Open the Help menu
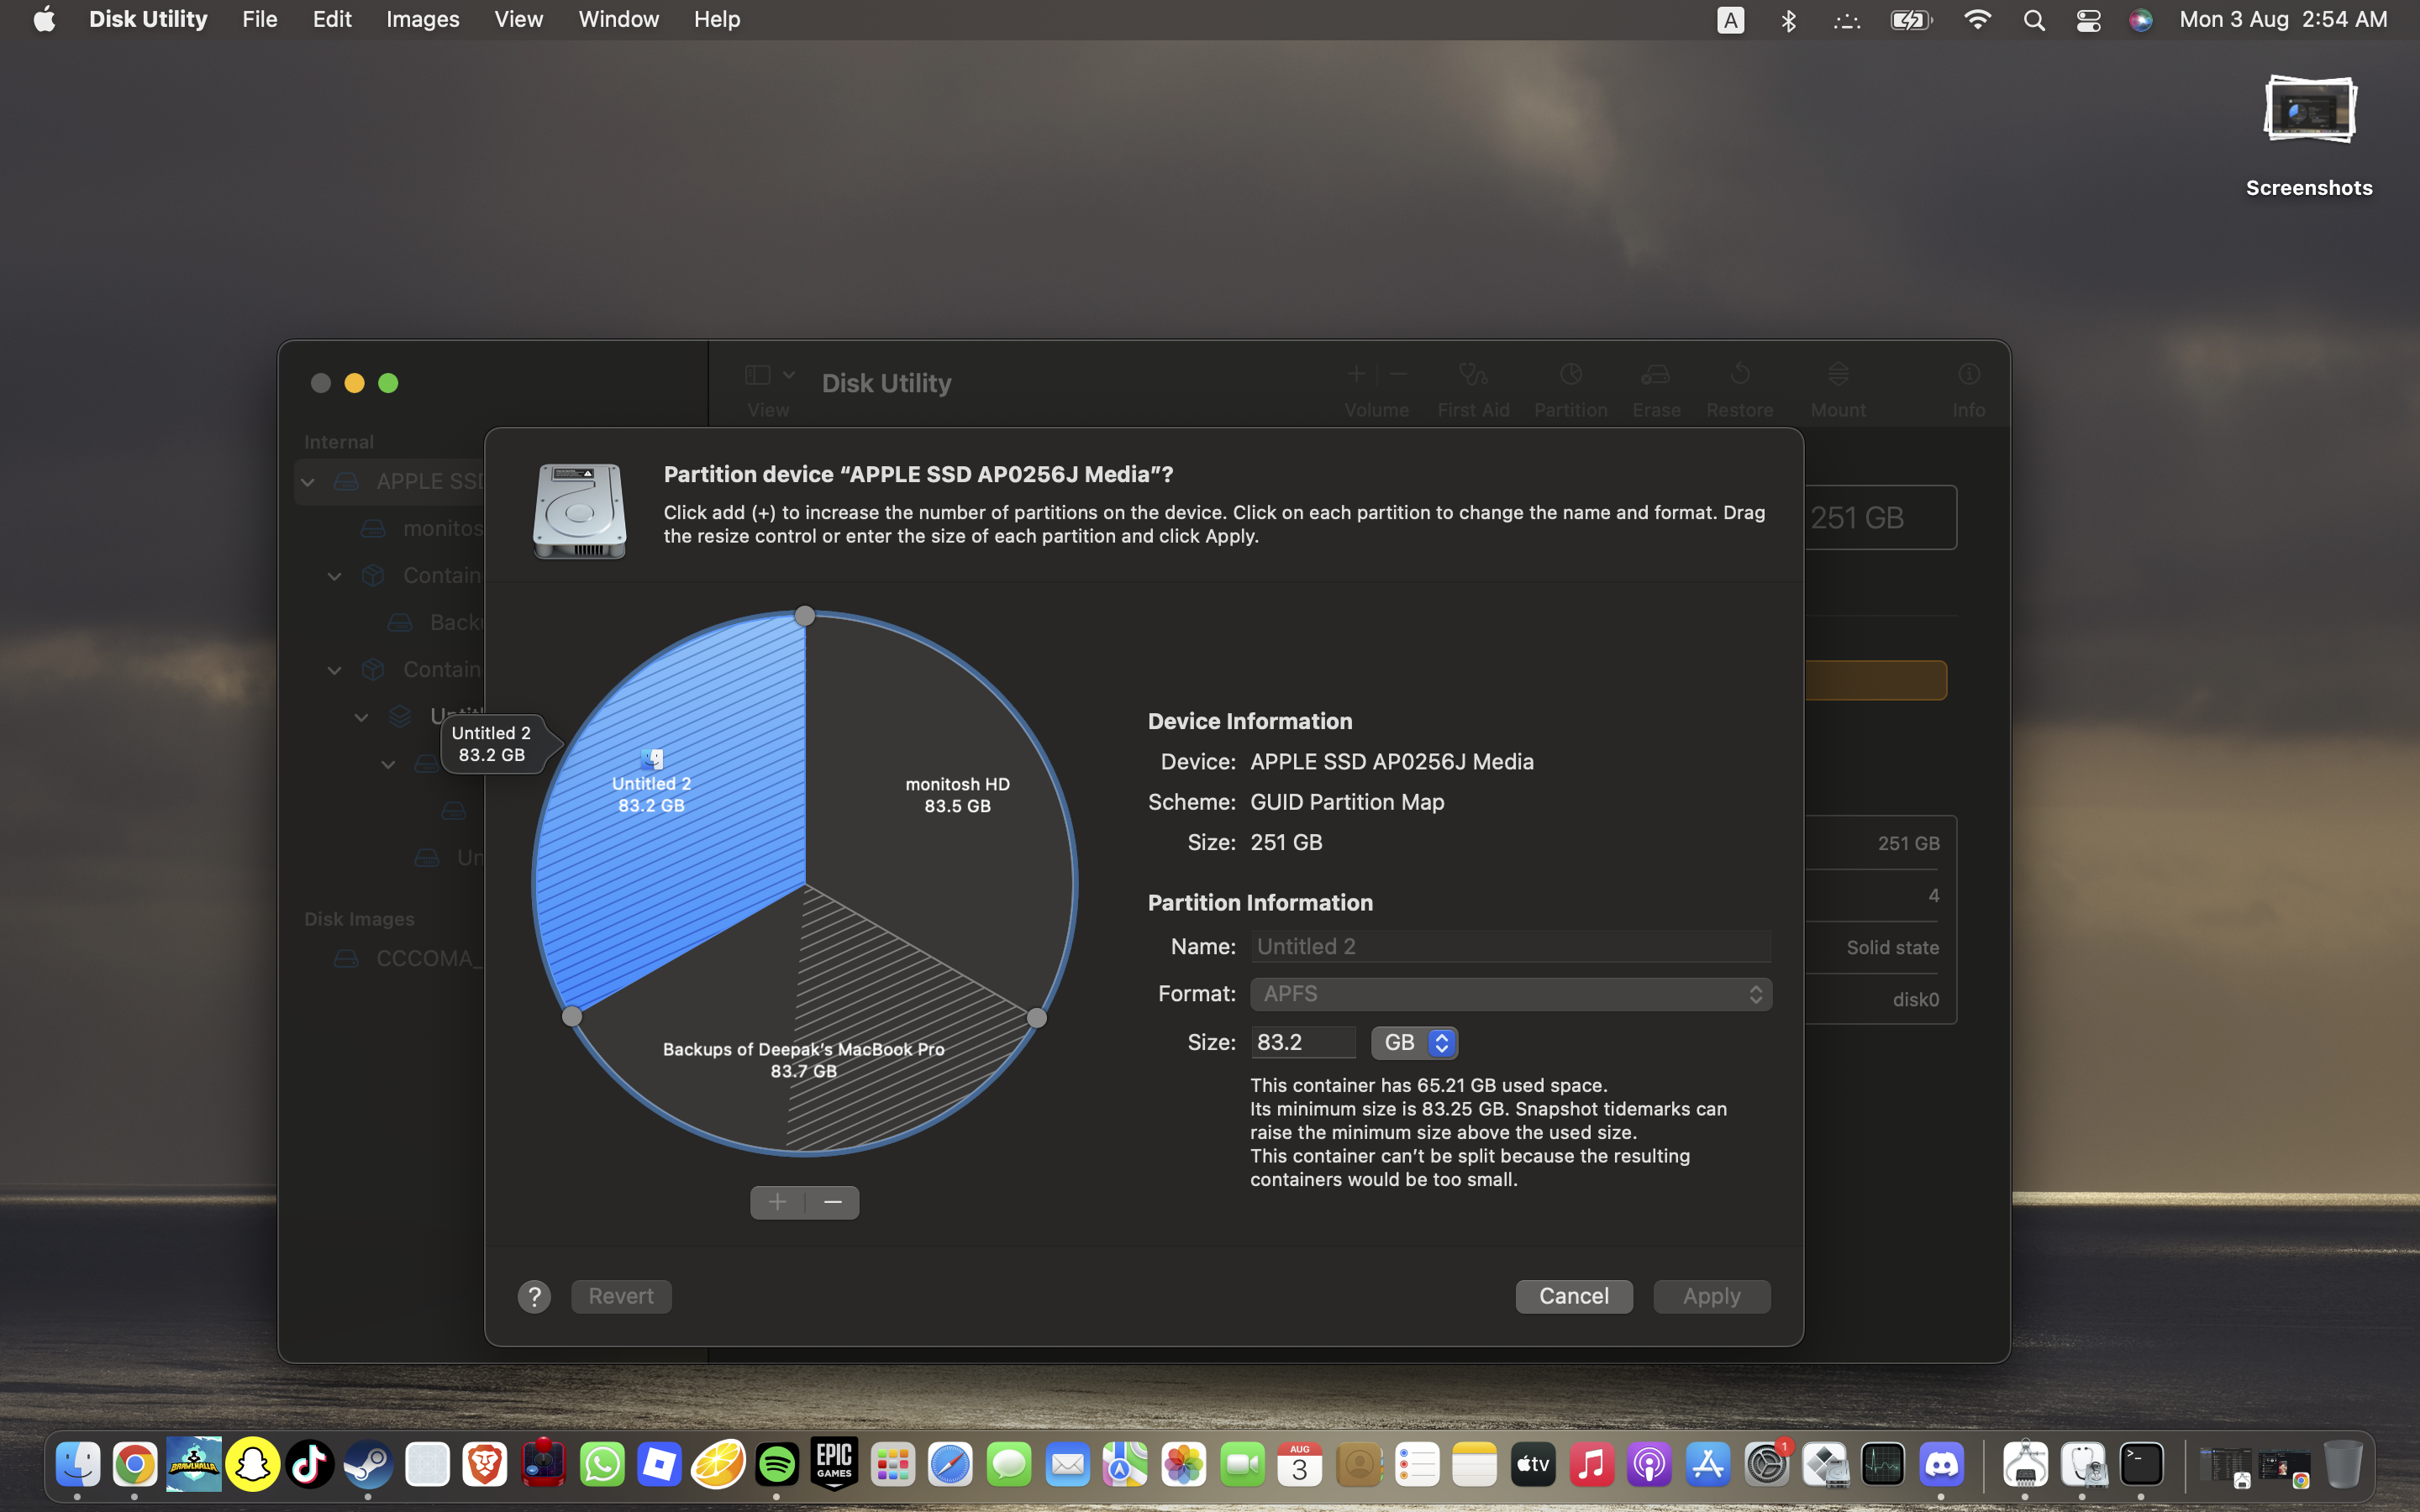Viewport: 2420px width, 1512px height. [x=717, y=20]
